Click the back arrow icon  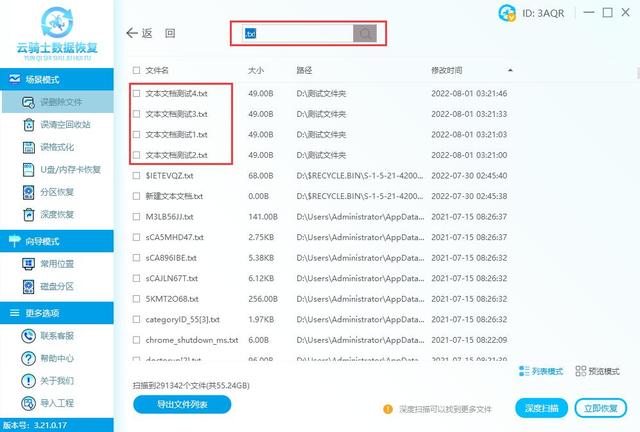coord(132,33)
